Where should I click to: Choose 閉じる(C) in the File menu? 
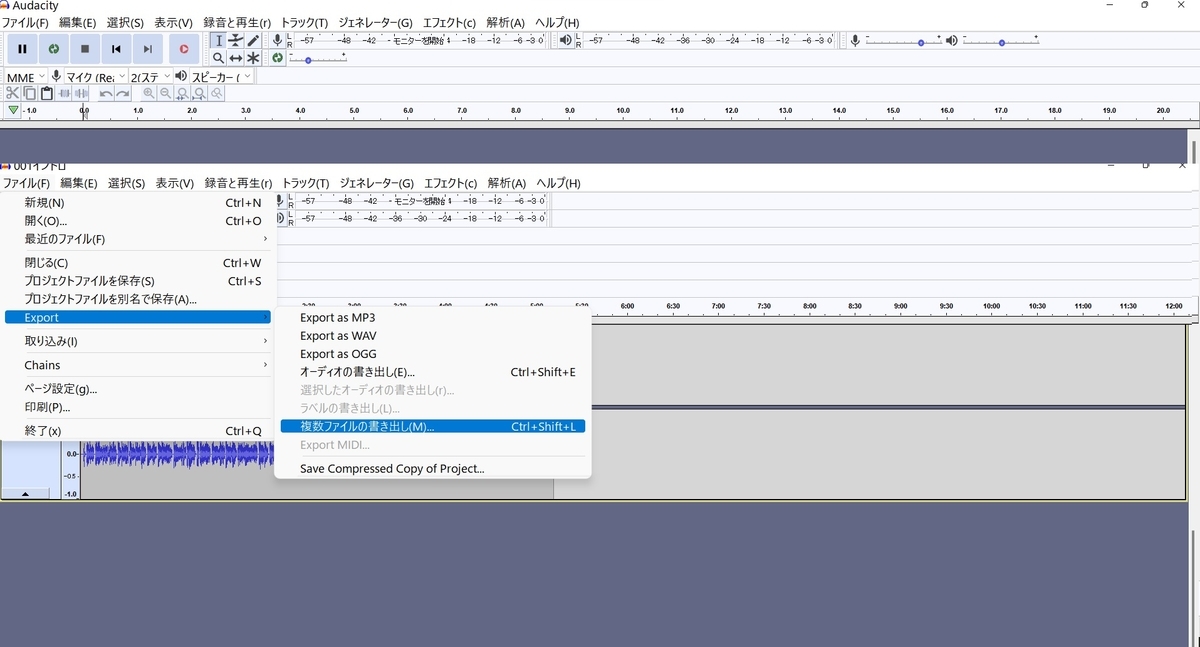click(138, 263)
